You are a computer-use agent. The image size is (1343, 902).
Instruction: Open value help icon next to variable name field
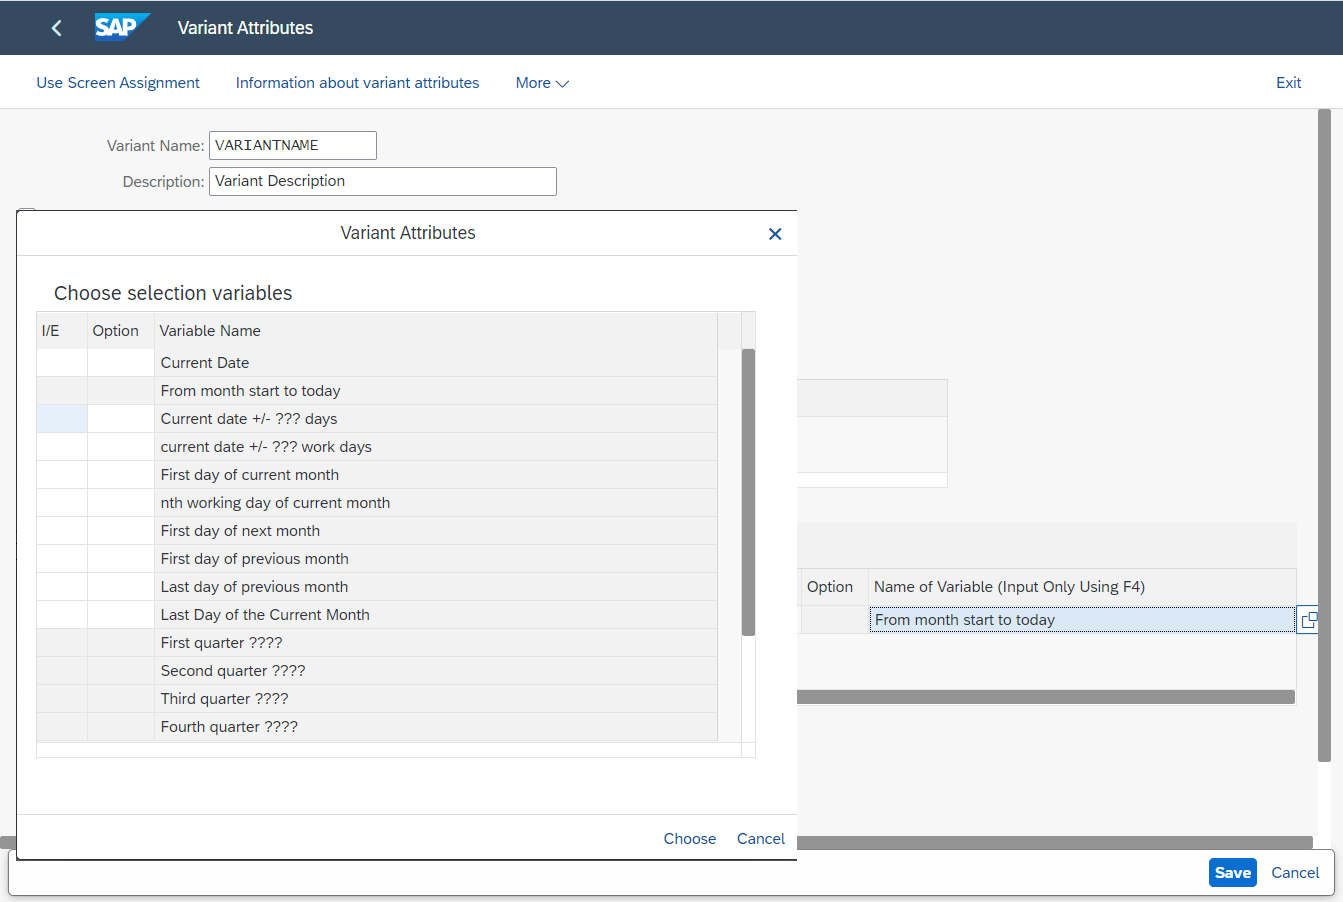click(x=1308, y=619)
